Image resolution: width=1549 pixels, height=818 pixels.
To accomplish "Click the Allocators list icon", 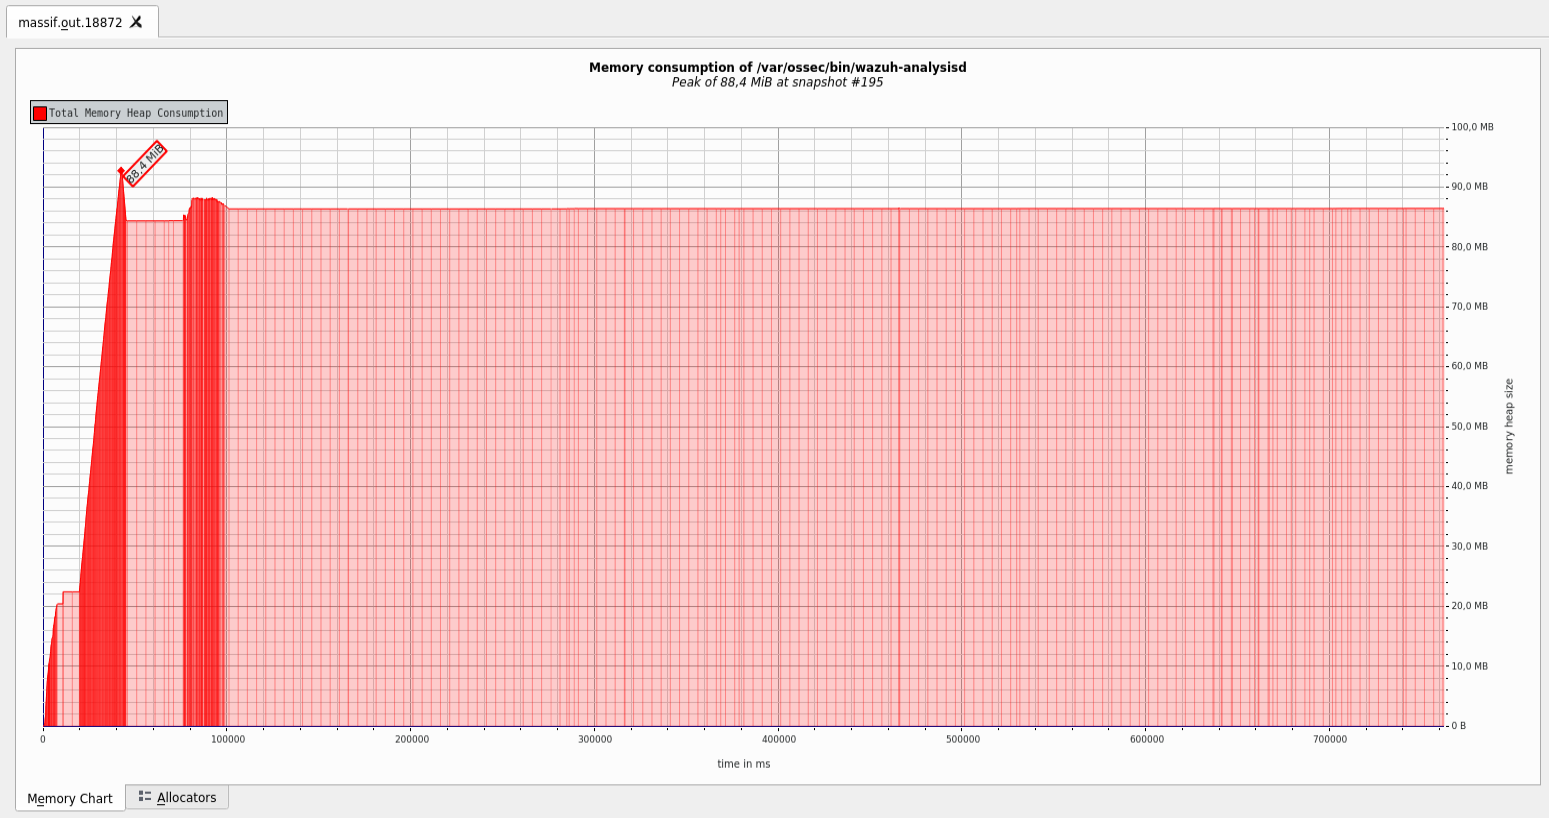I will coord(146,797).
